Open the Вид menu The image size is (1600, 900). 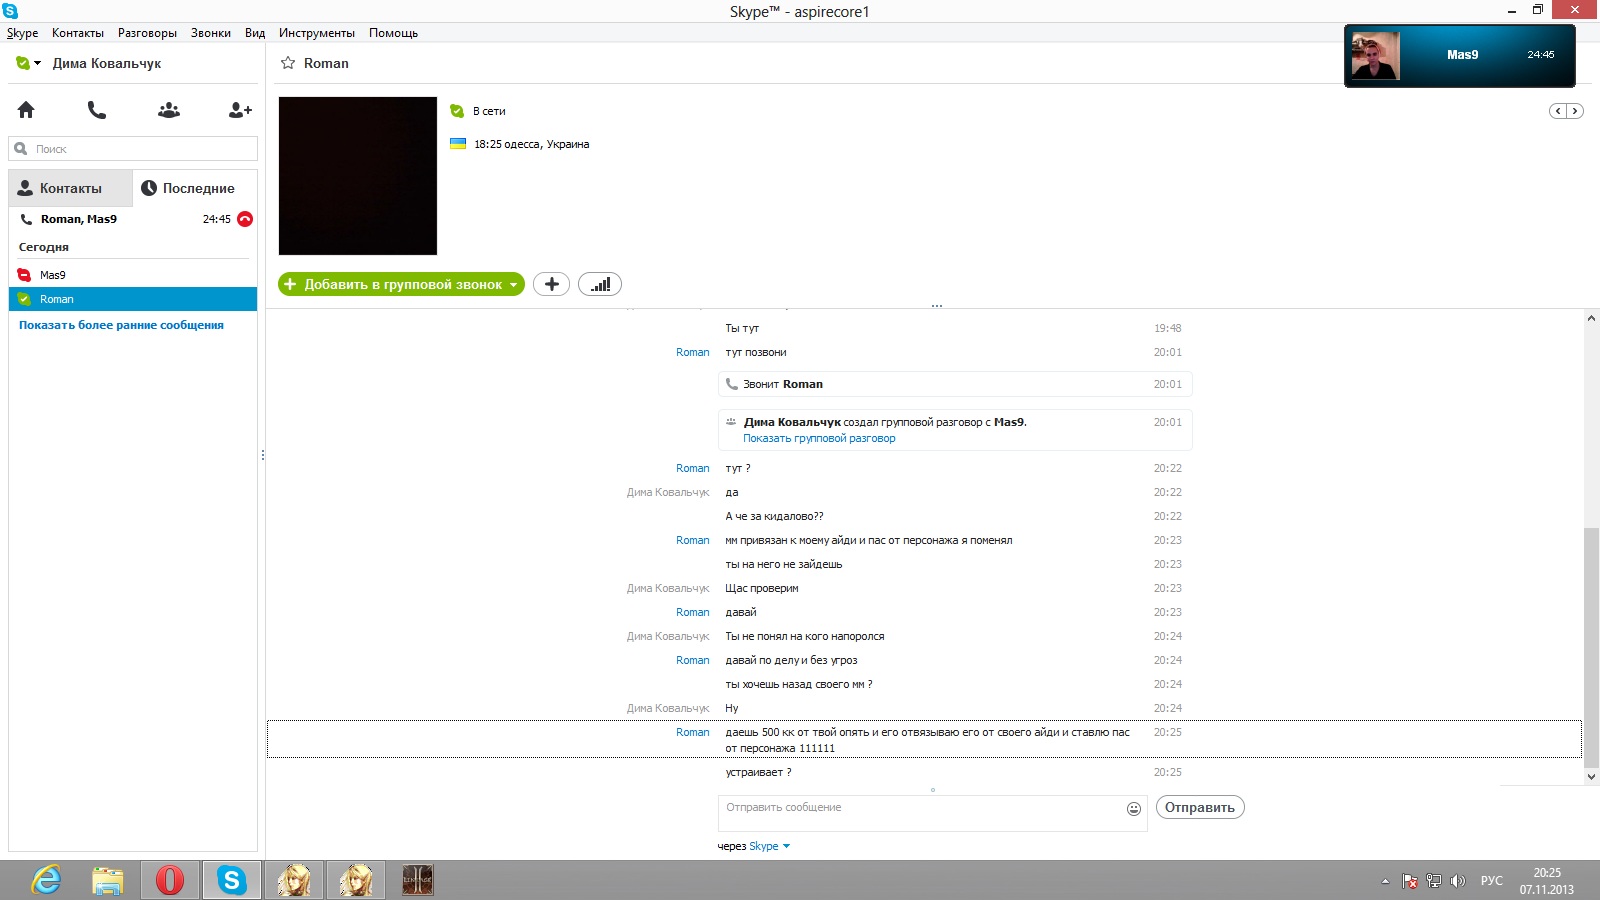[255, 33]
